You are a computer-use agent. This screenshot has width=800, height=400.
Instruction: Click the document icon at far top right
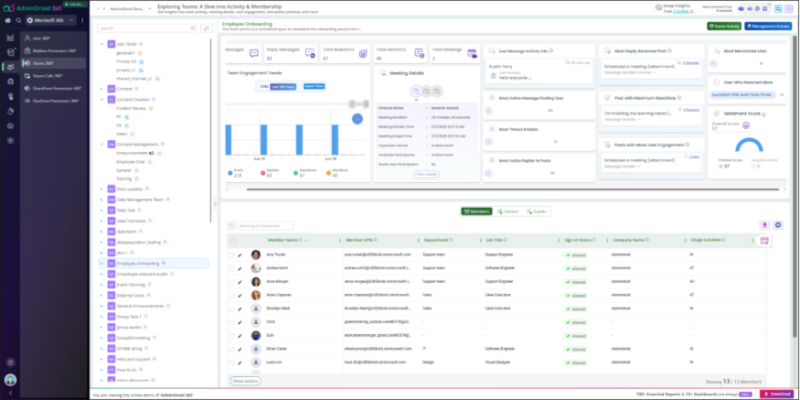(789, 9)
